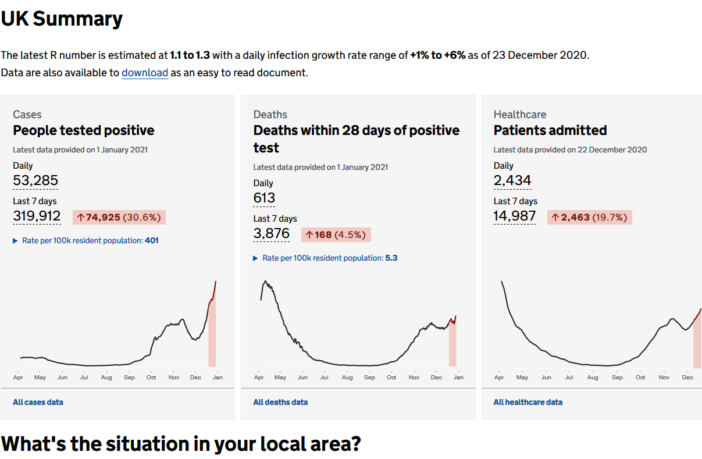The height and width of the screenshot is (459, 702).
Task: Click the last 7 days admissions figure 14,987
Action: coord(515,216)
